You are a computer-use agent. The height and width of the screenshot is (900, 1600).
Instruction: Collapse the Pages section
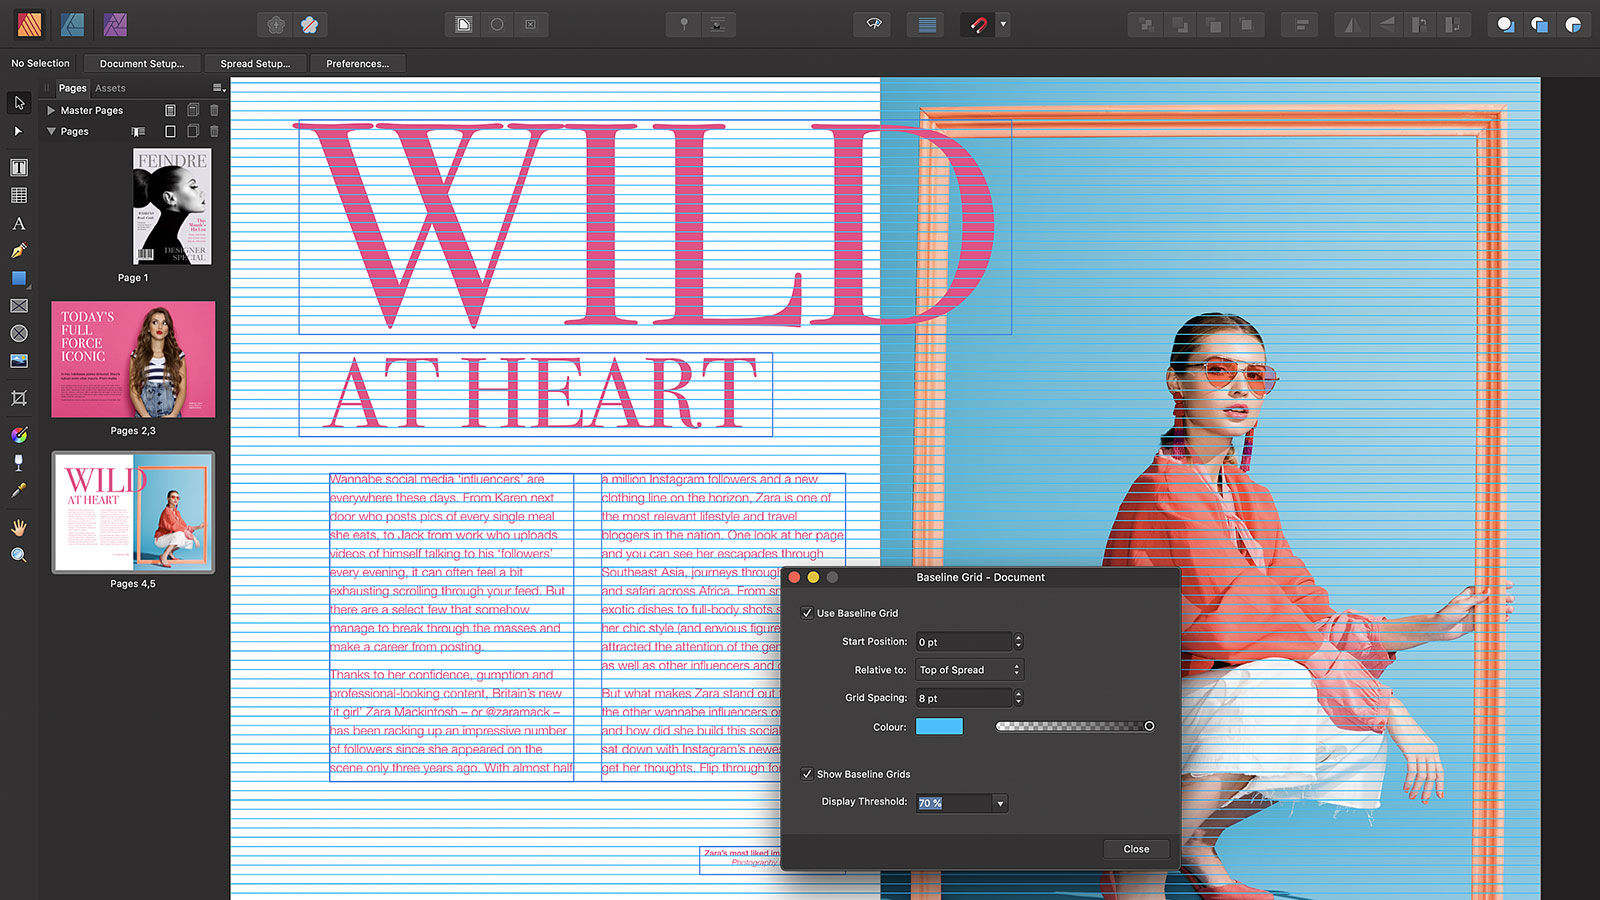[51, 131]
